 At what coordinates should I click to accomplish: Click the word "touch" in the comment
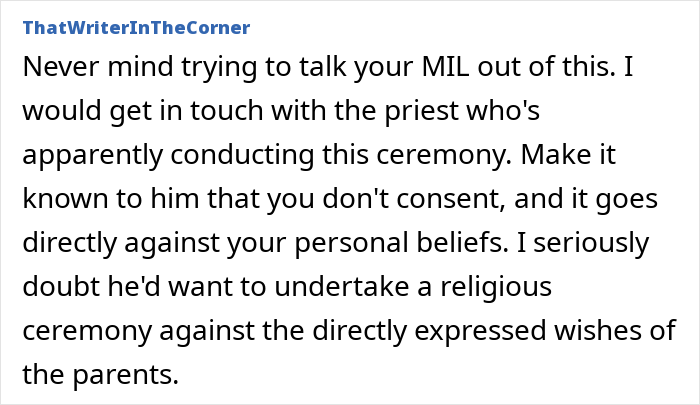pyautogui.click(x=227, y=111)
